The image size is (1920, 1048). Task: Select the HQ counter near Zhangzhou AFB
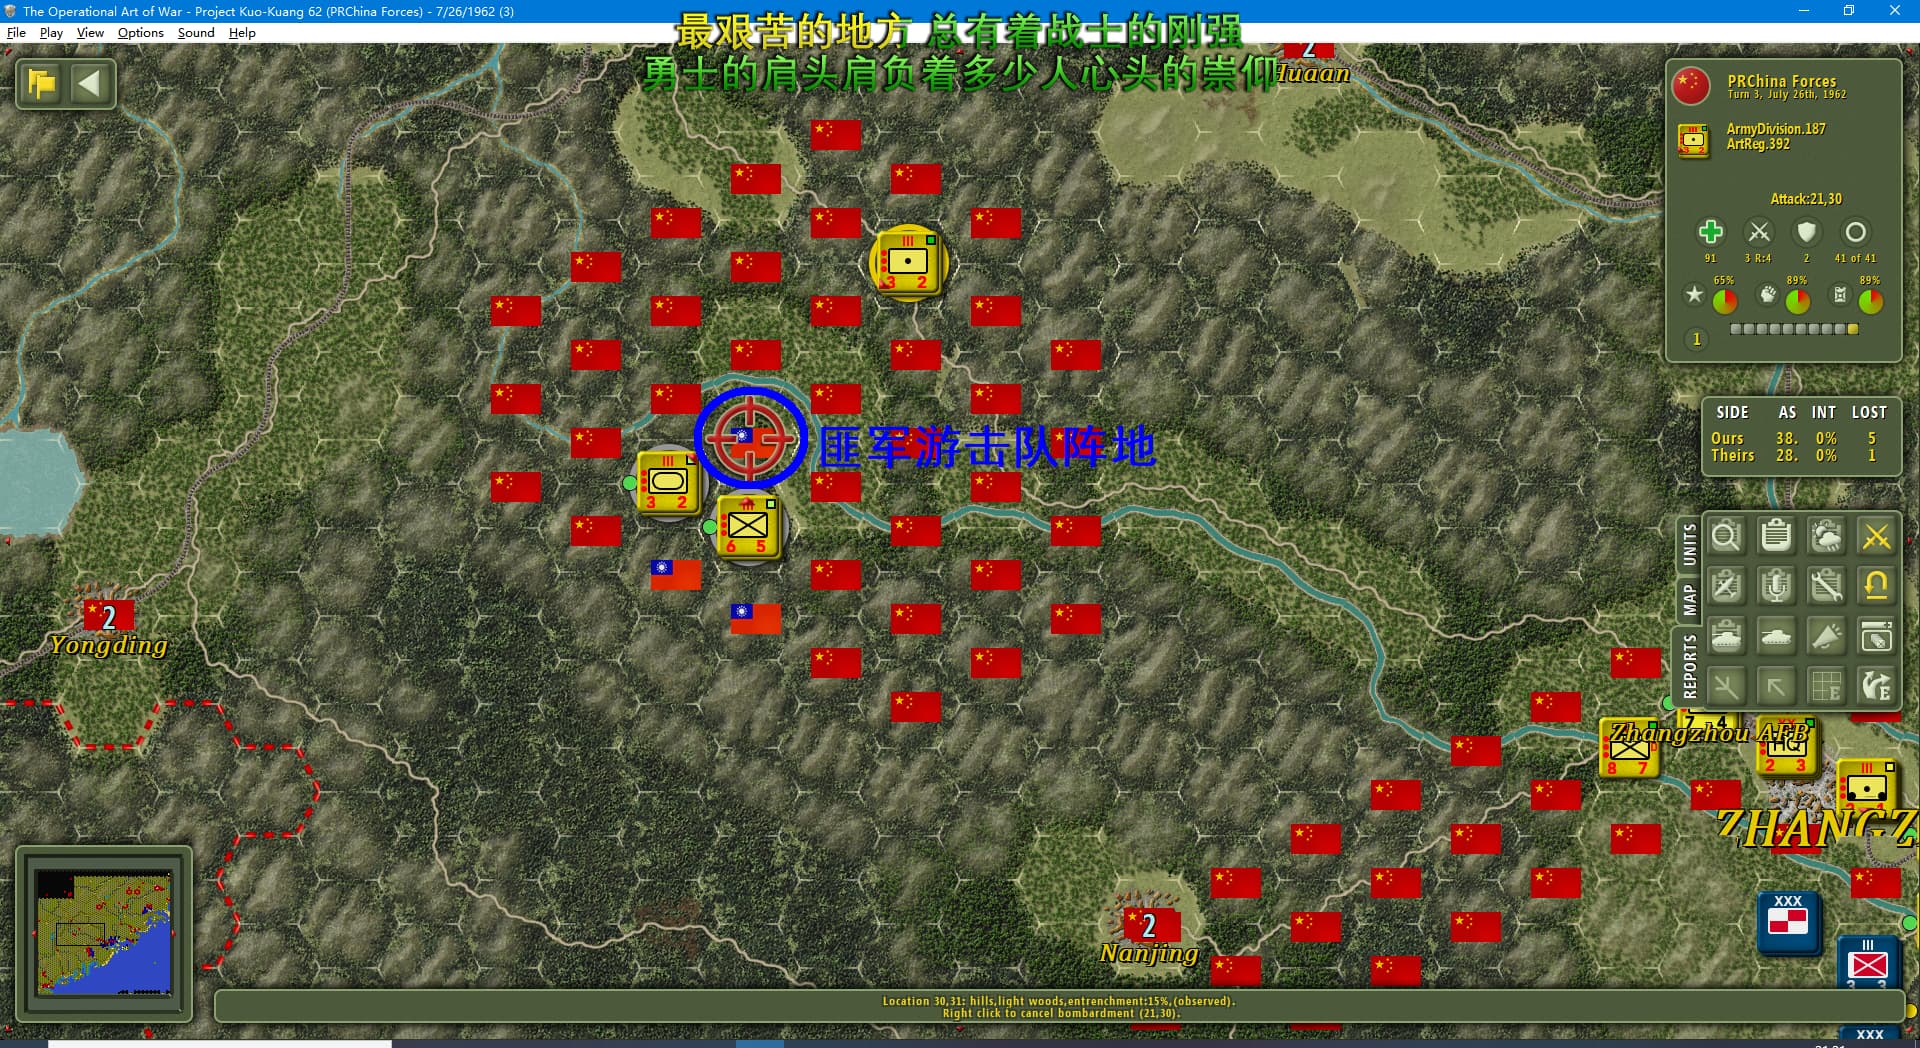1786,748
